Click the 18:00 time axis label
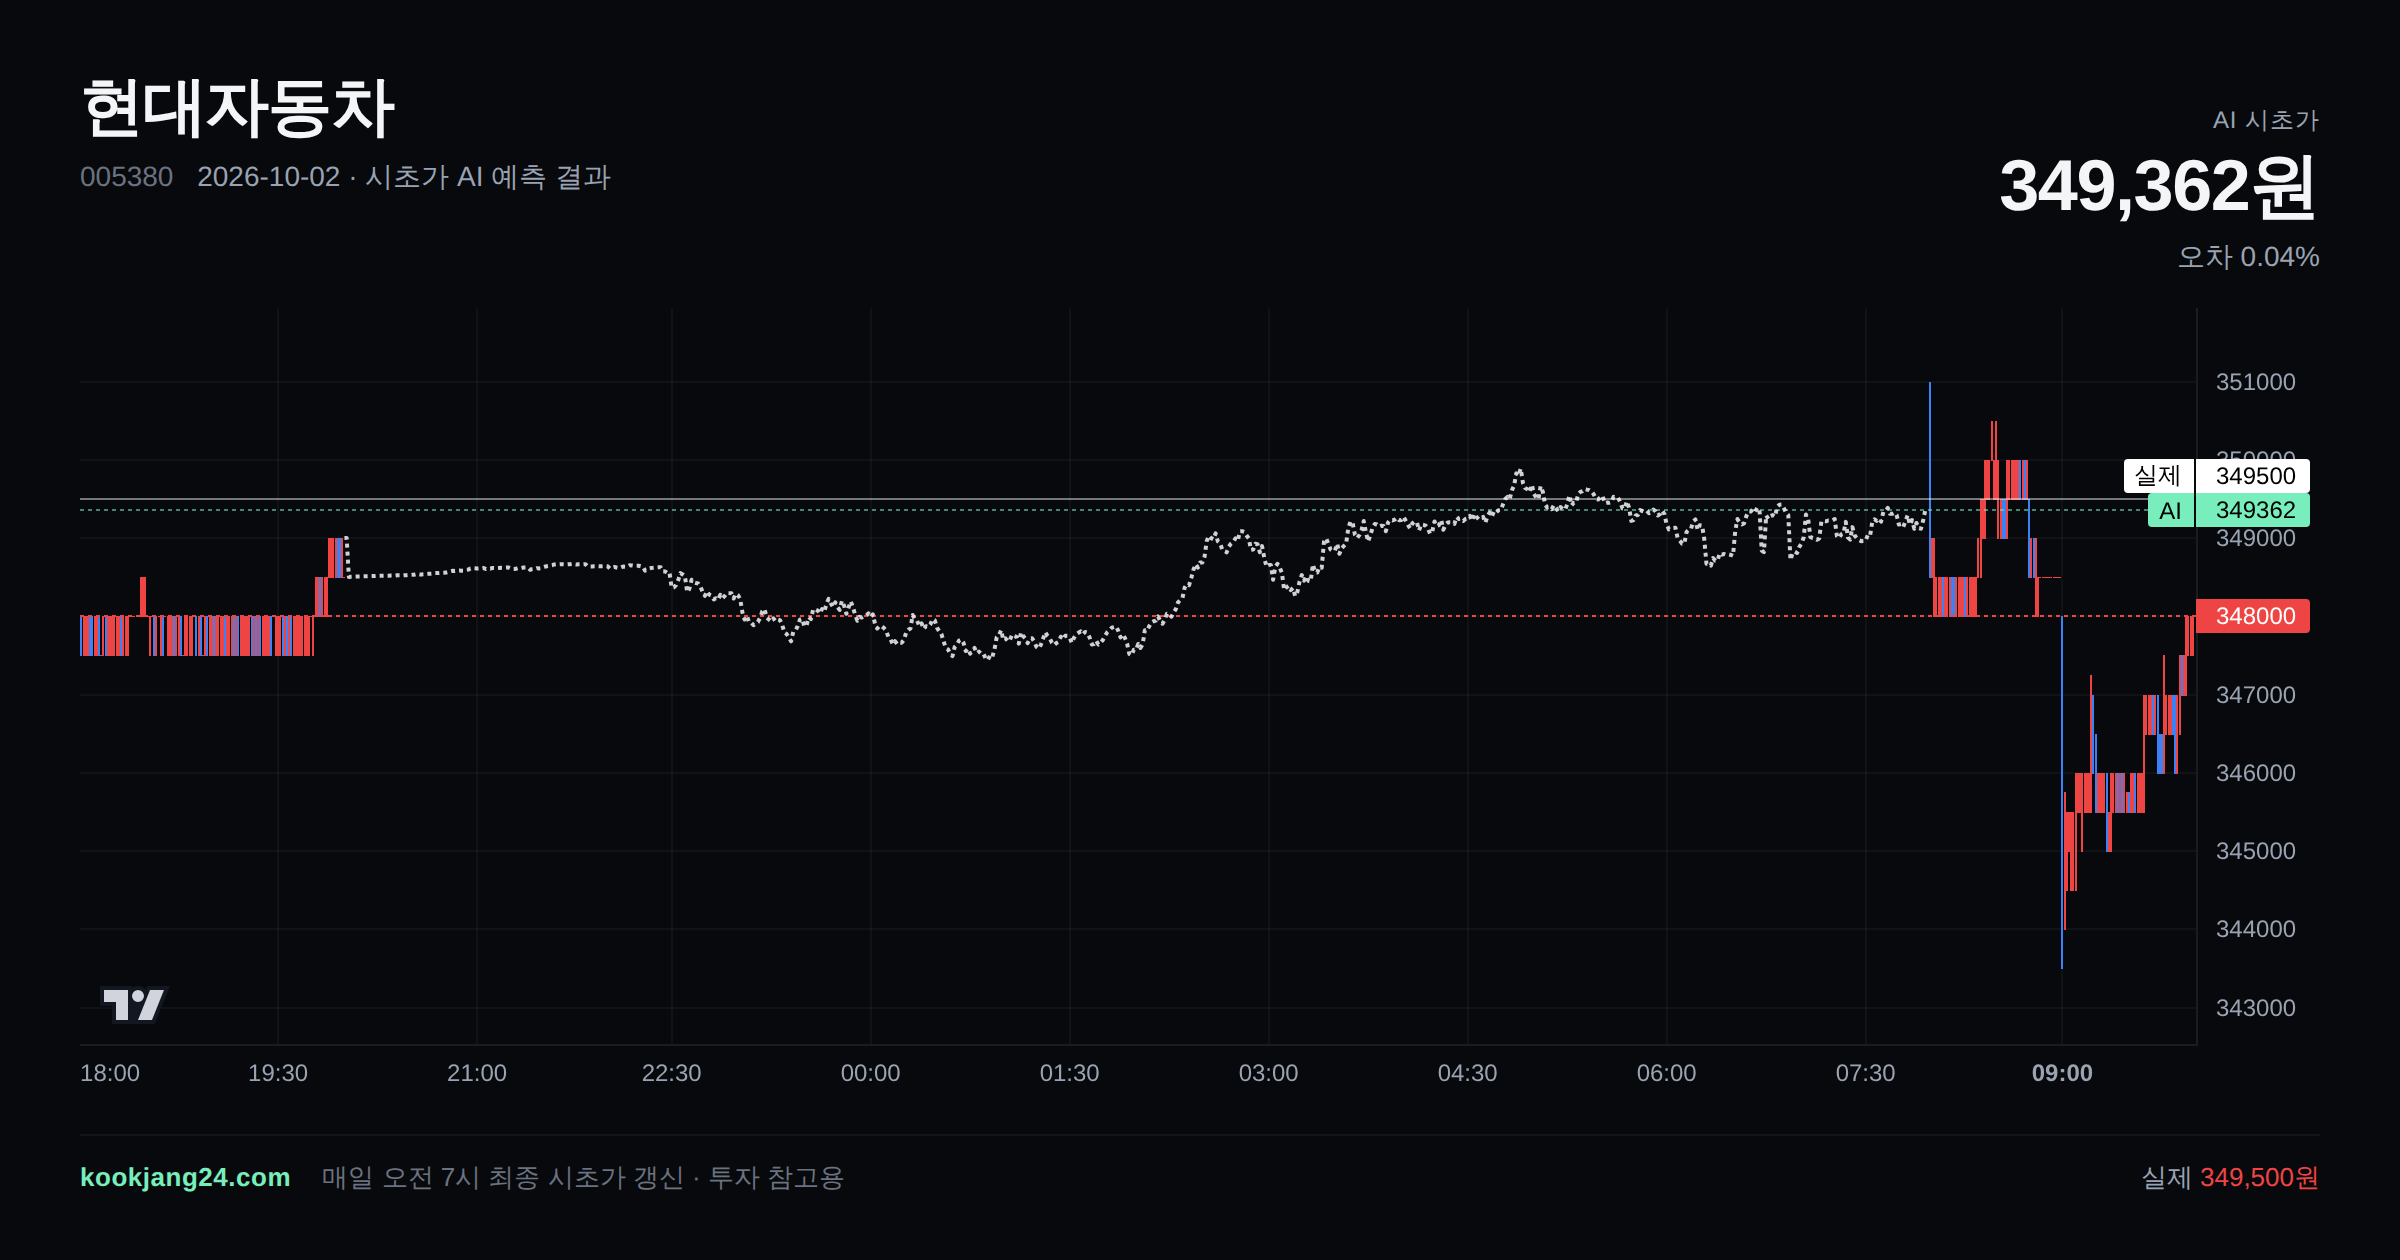Viewport: 2400px width, 1260px height. pos(110,1073)
